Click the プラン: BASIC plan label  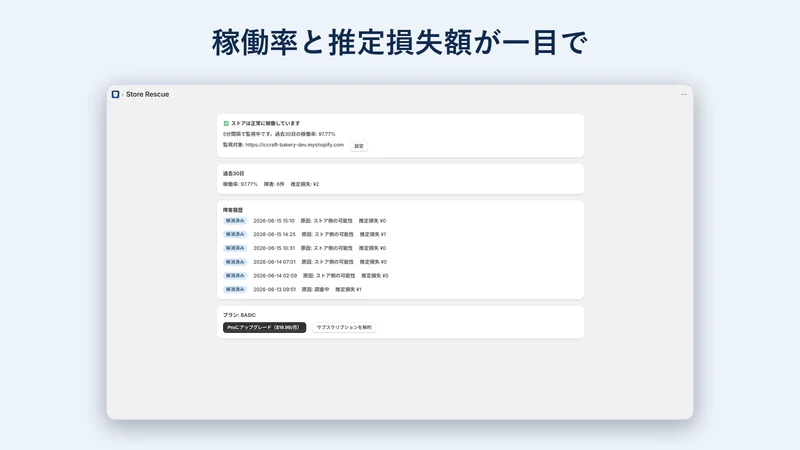[239, 315]
